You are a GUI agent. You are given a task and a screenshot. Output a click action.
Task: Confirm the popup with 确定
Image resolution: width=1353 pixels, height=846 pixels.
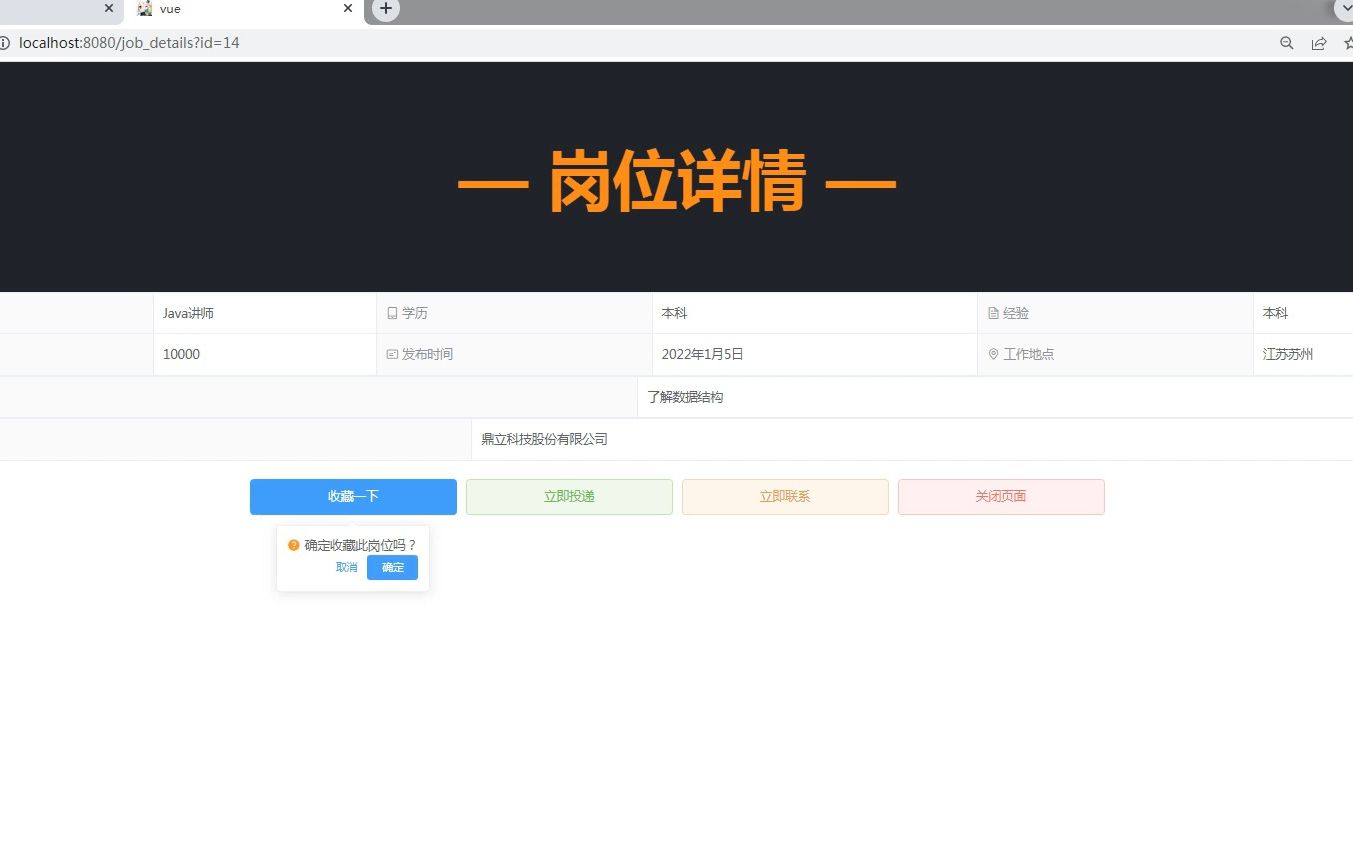point(392,568)
